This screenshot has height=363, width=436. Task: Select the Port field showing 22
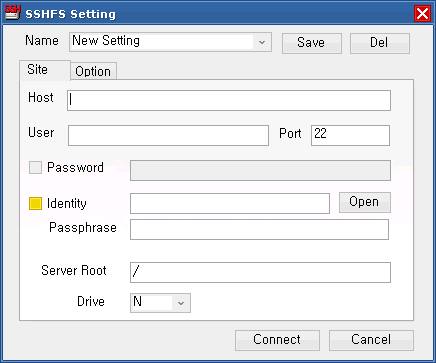(350, 135)
